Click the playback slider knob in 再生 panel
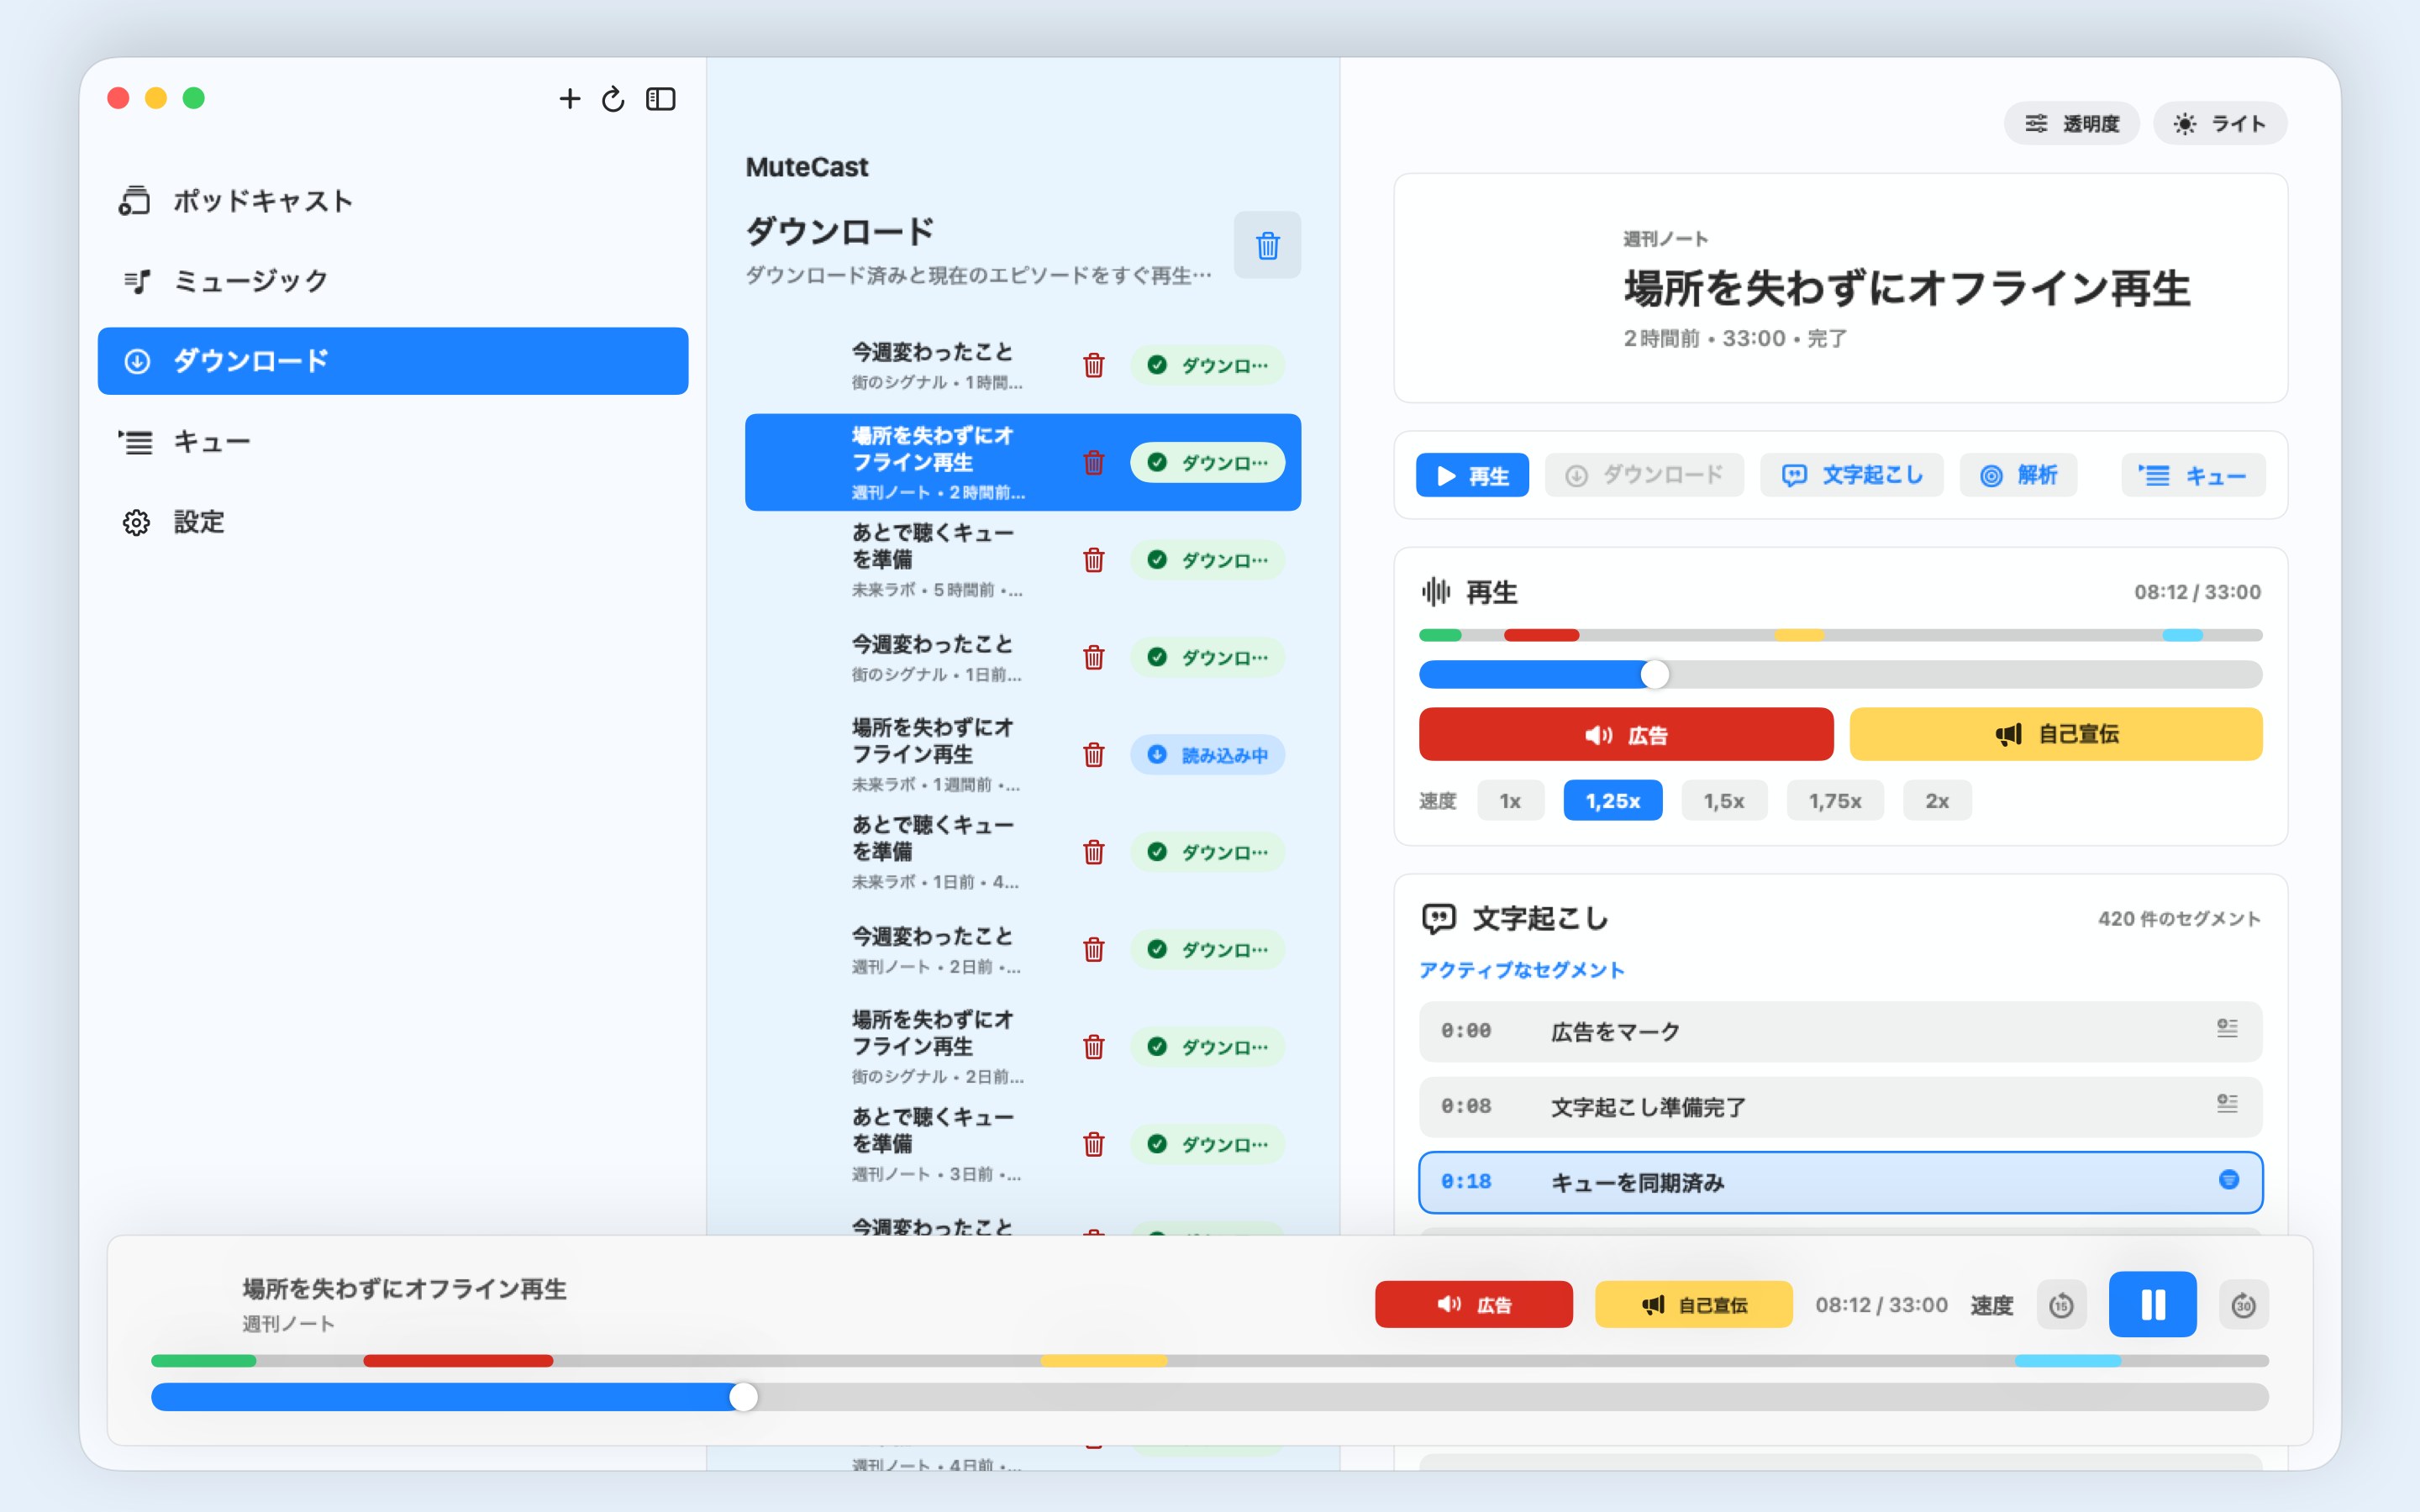Viewport: 2420px width, 1512px height. 1655,674
